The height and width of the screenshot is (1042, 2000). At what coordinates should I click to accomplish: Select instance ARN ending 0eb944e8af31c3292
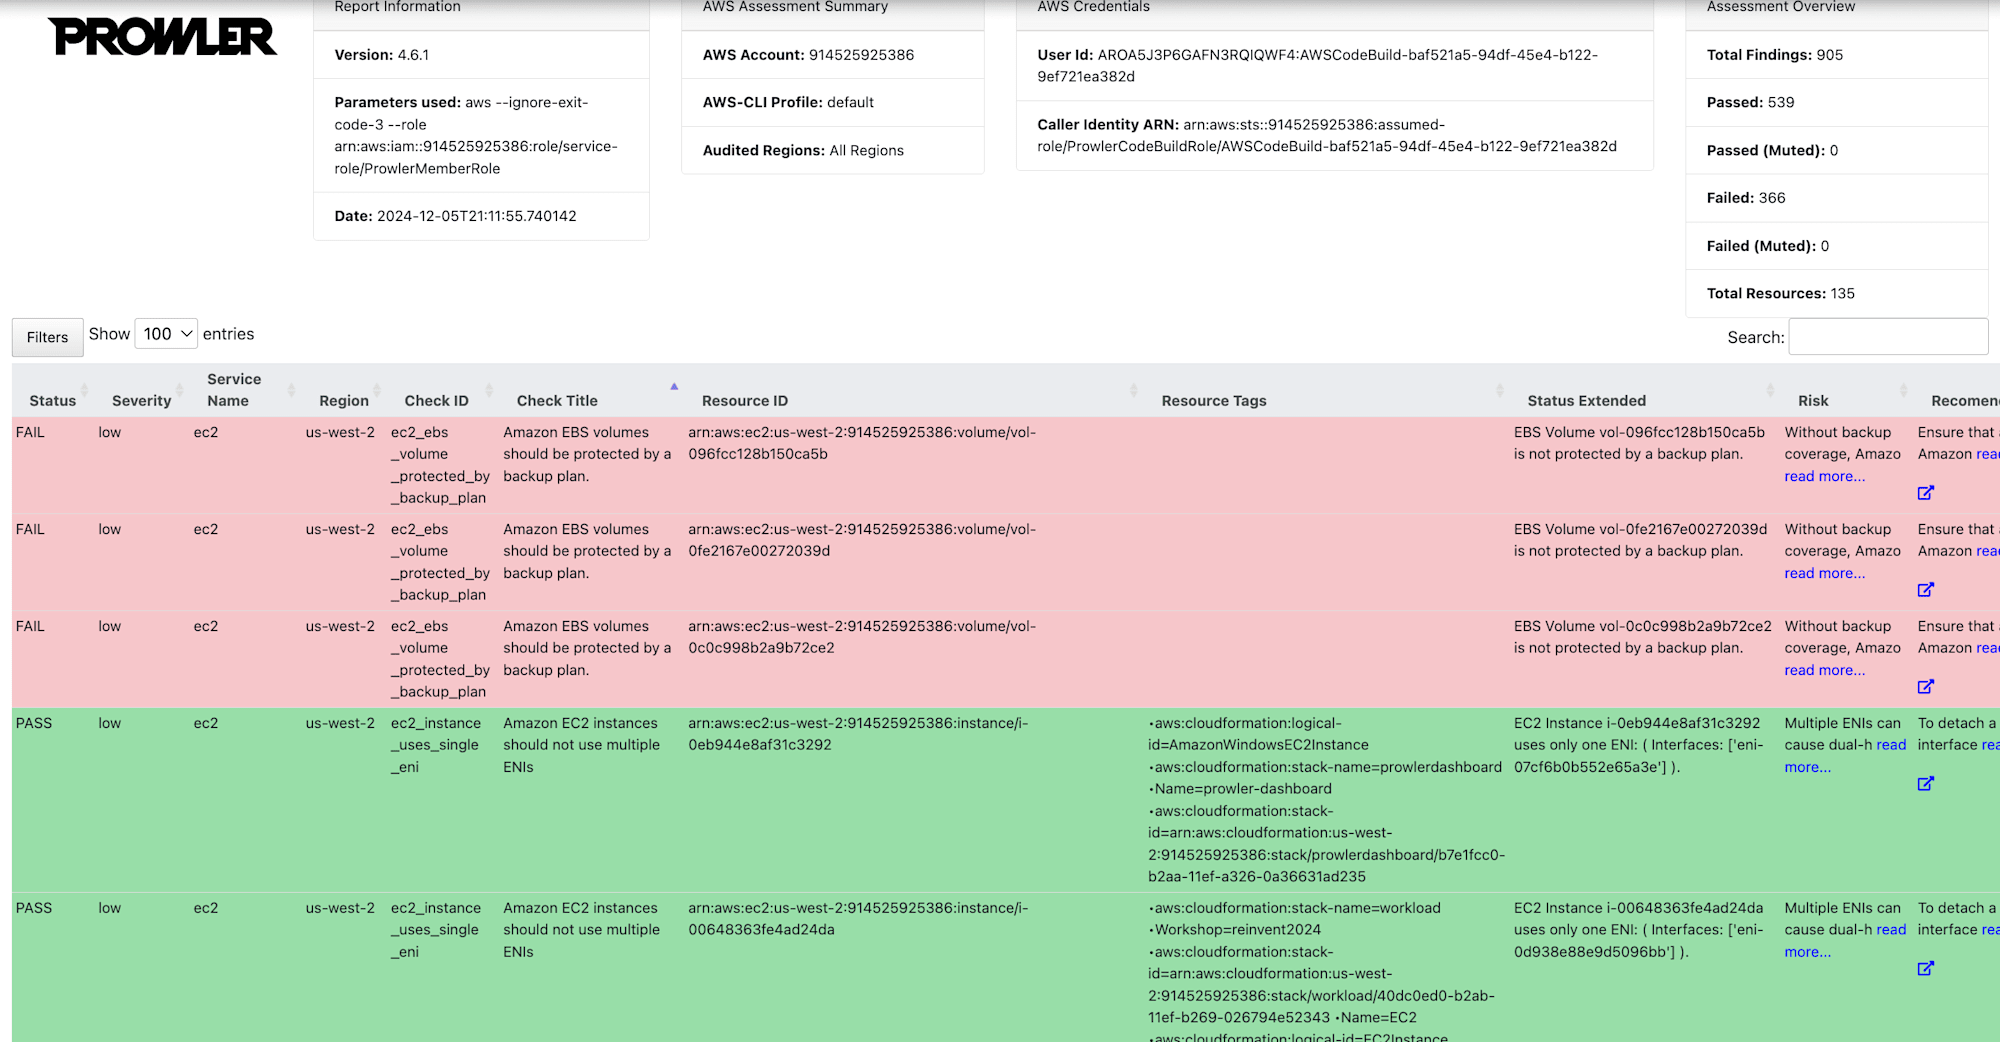point(858,734)
